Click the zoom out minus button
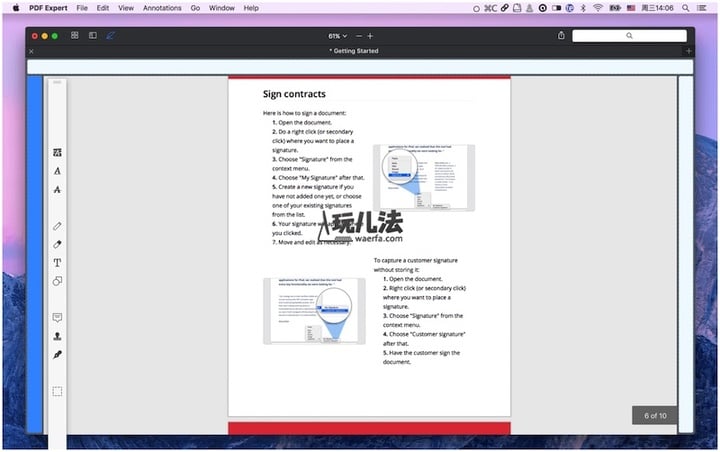Viewport: 720px width, 452px height. tap(358, 36)
